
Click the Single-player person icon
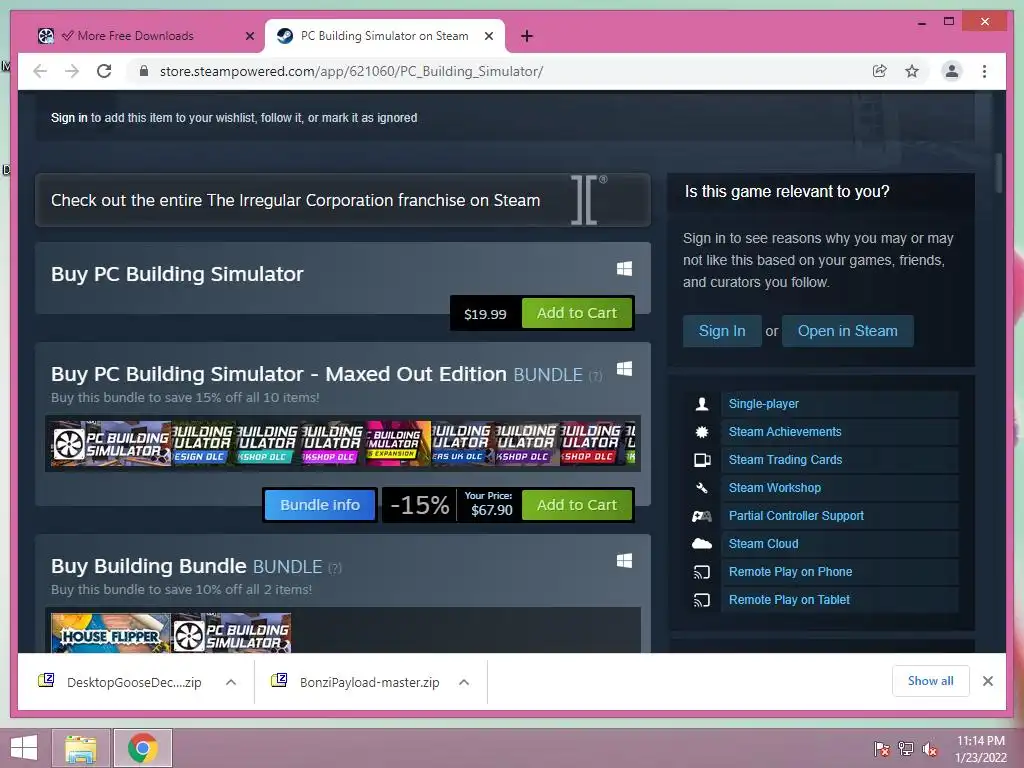(702, 404)
